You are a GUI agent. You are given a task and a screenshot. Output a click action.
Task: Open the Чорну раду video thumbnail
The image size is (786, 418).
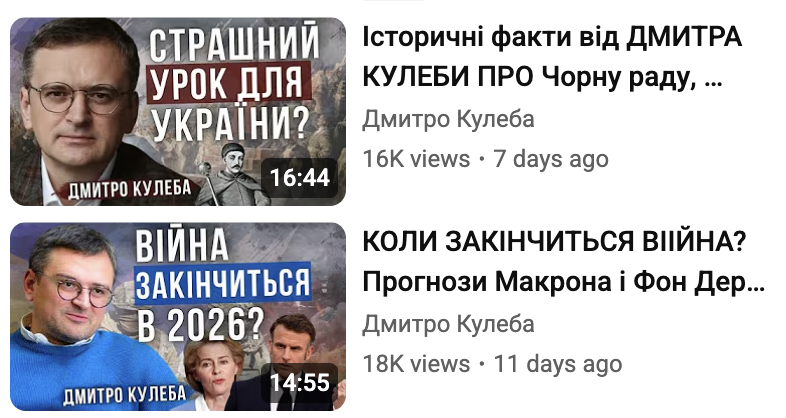tap(178, 112)
